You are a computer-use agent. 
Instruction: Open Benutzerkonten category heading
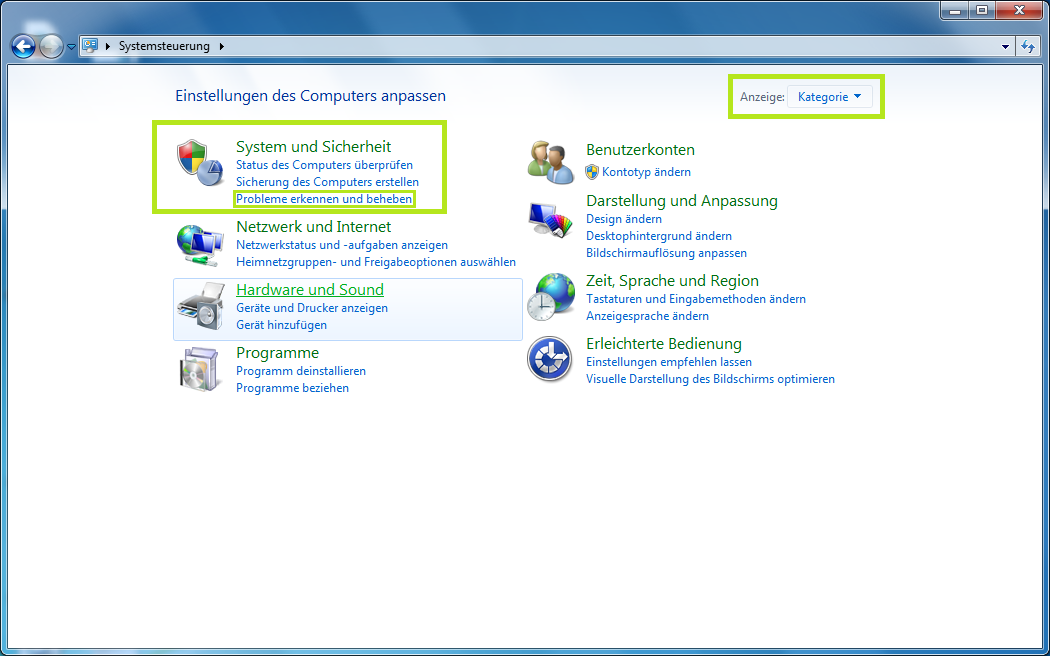pyautogui.click(x=640, y=150)
